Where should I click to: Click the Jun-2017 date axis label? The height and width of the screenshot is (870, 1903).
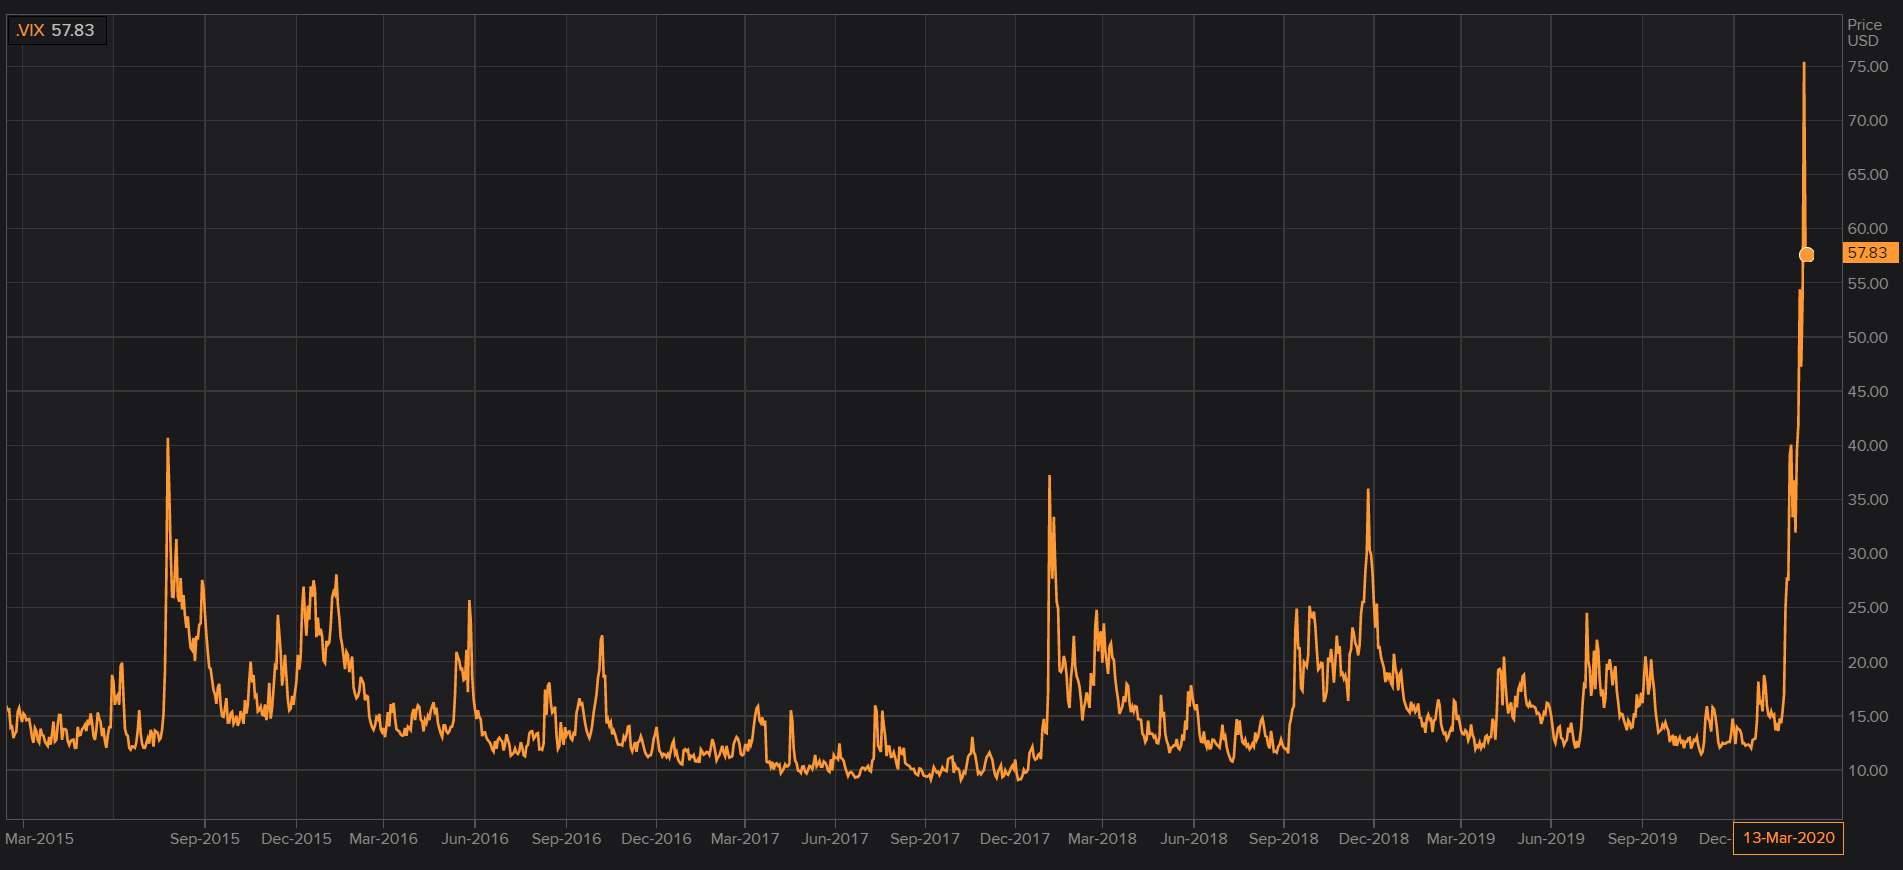click(835, 839)
